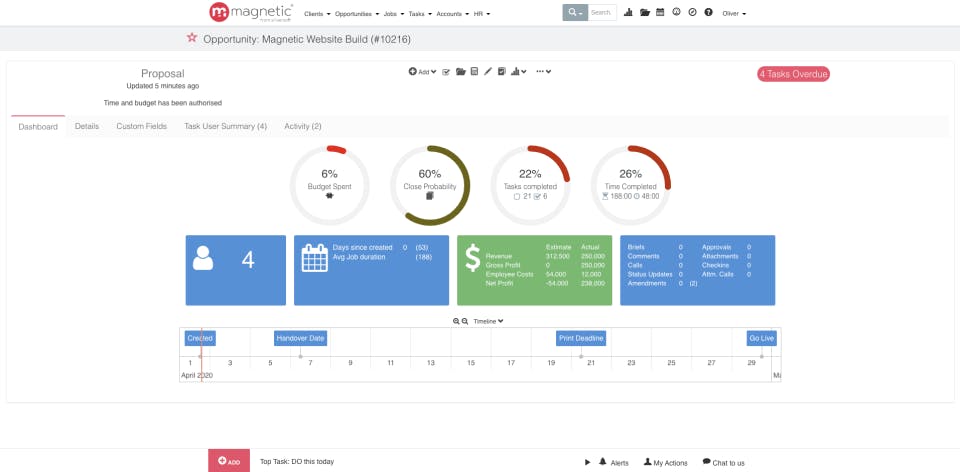960x472 pixels.
Task: Click the copy/checklist icon beside pencil
Action: (501, 72)
